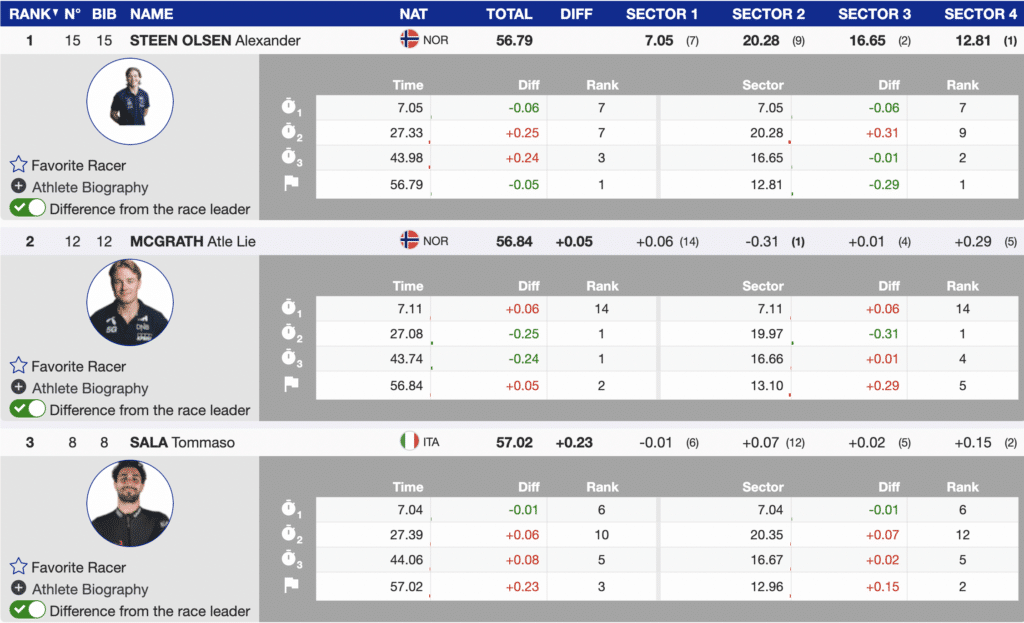This screenshot has width=1024, height=623.
Task: Click the Favorite Racer star for Sala
Action: coord(18,567)
